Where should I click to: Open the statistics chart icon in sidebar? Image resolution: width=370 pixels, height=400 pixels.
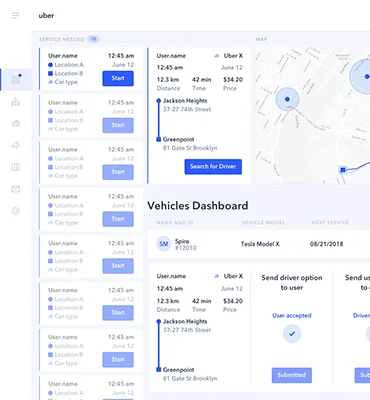[x=16, y=101]
